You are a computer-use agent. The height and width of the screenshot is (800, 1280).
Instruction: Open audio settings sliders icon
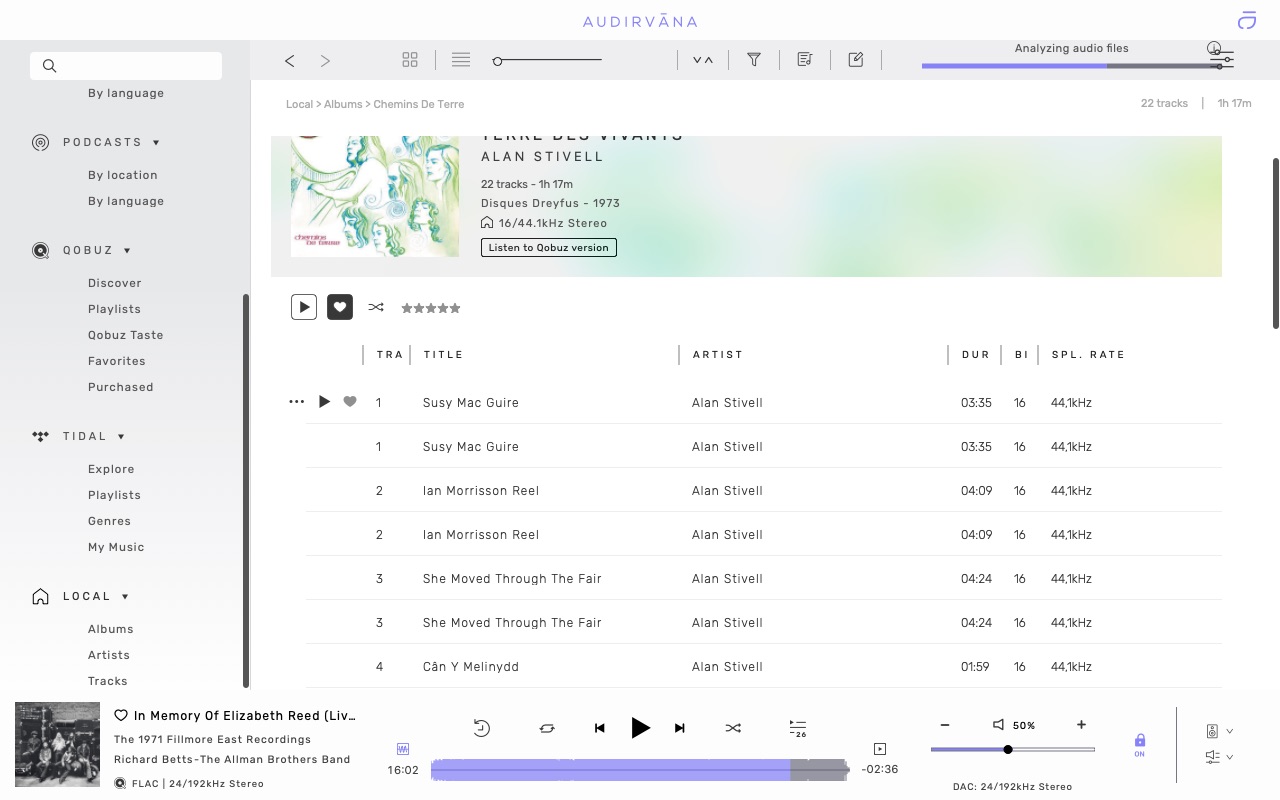[1221, 59]
